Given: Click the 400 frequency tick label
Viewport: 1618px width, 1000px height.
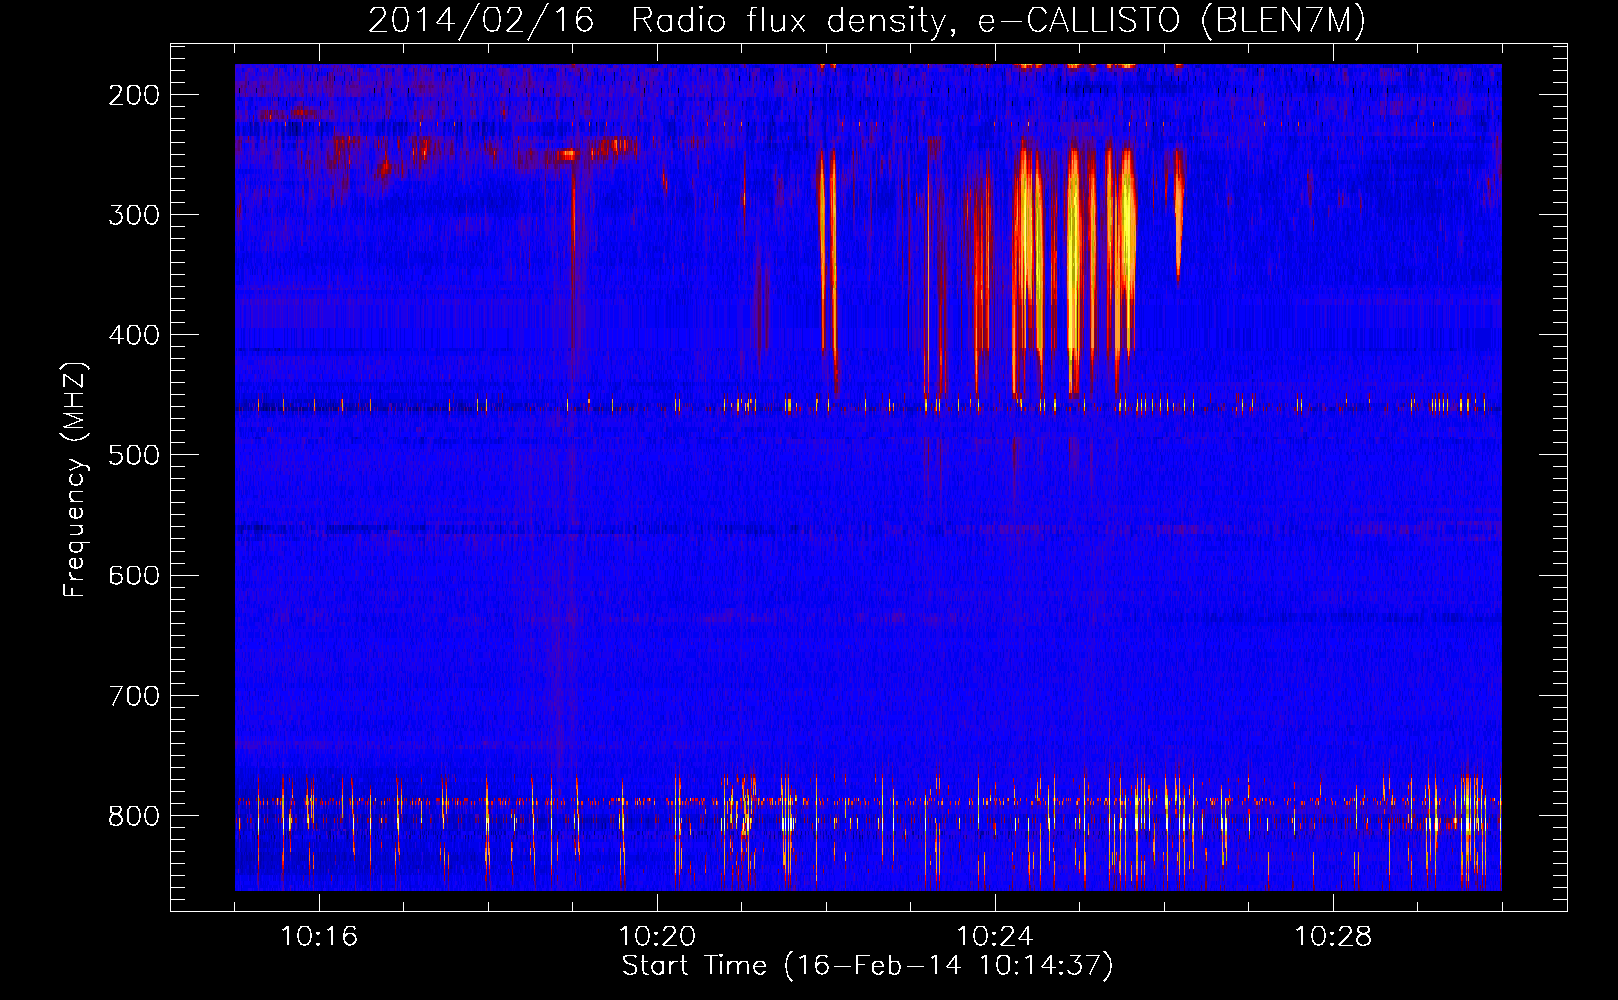Looking at the screenshot, I should click(133, 335).
